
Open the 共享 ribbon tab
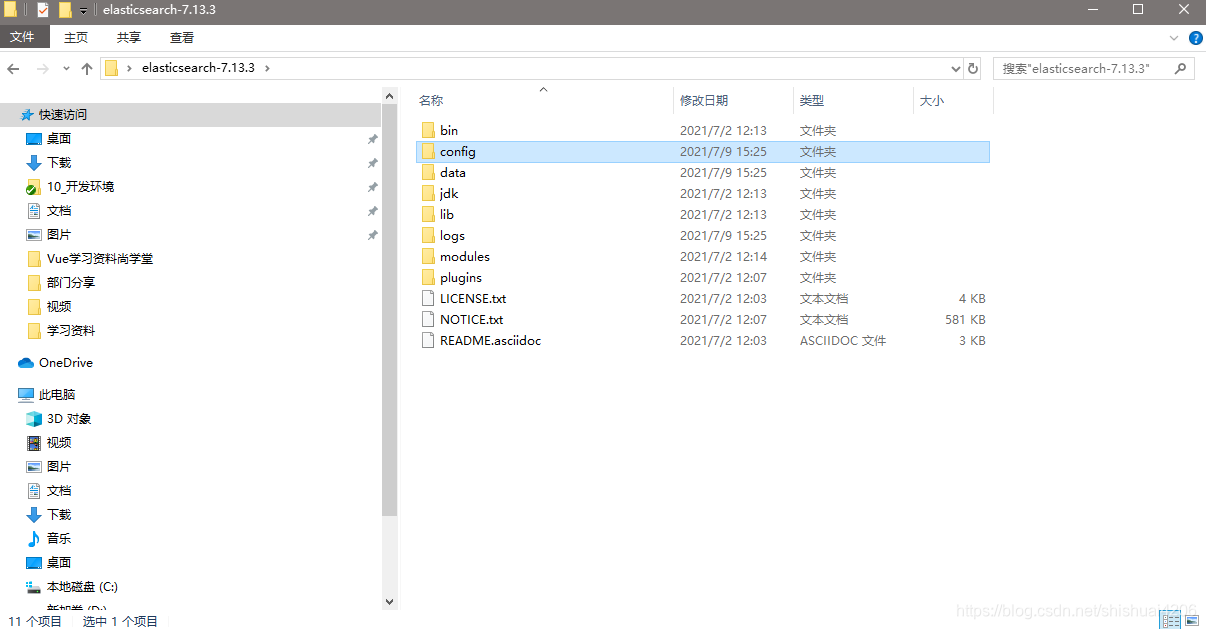click(x=129, y=37)
